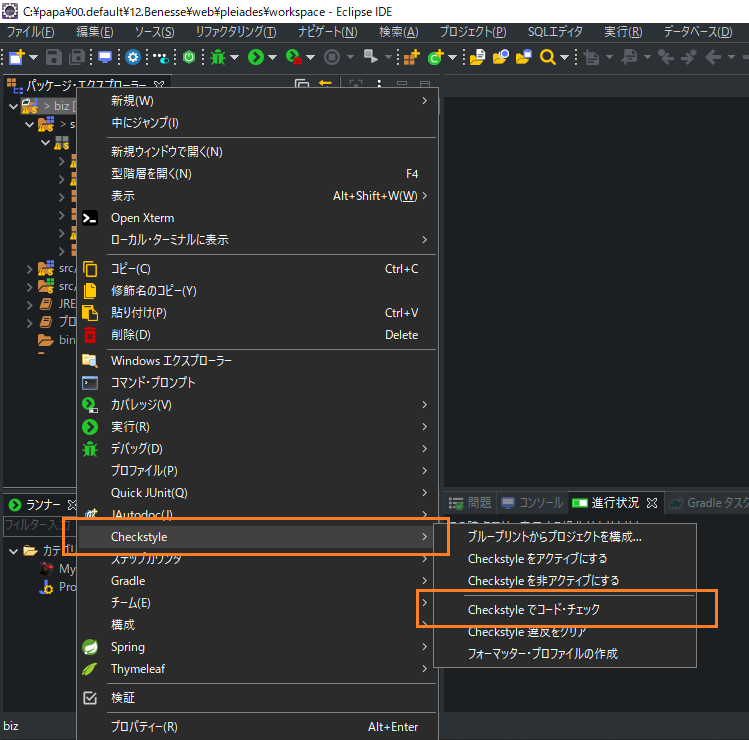Viewport: 749px width, 740px height.
Task: Click the Copy icon in context menu
Action: point(90,269)
